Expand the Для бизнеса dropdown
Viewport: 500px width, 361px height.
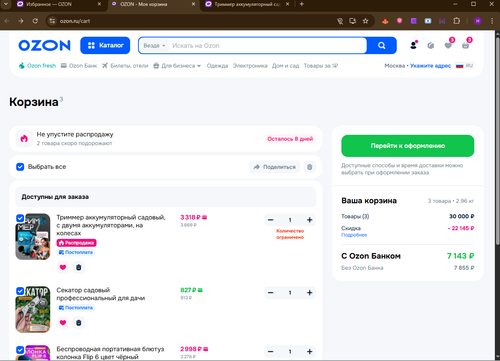coord(177,66)
